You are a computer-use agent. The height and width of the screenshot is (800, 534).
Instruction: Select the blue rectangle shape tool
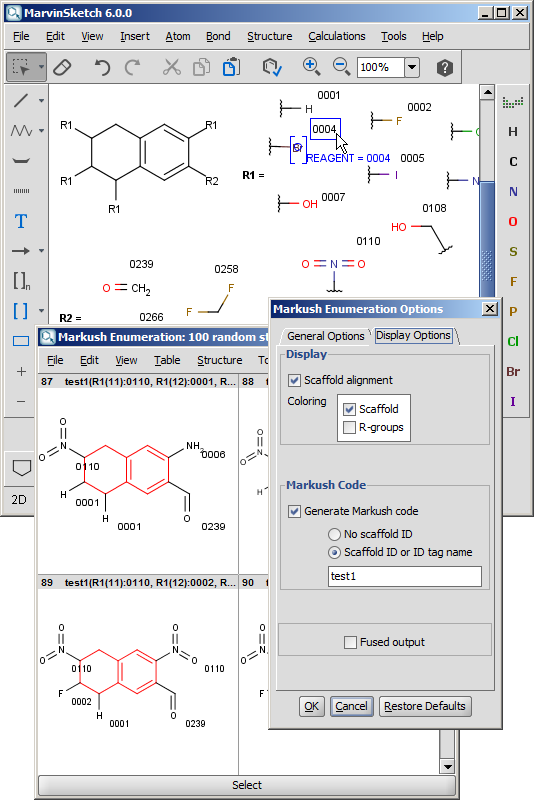point(21,340)
